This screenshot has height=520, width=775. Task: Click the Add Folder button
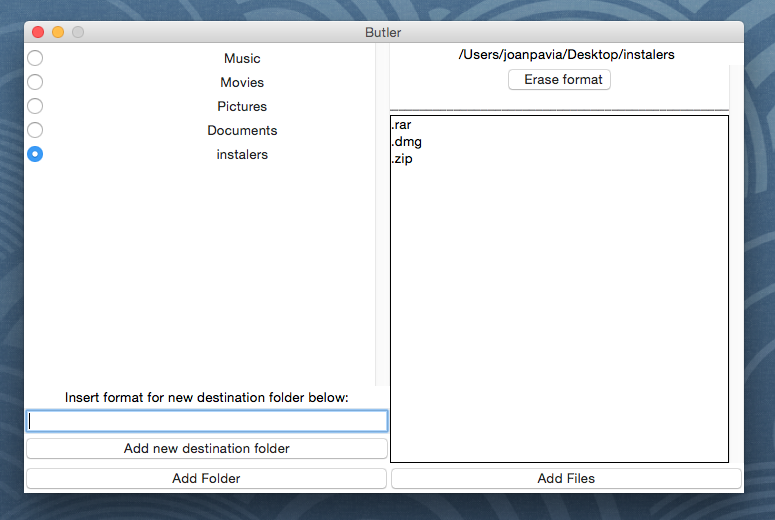(206, 478)
